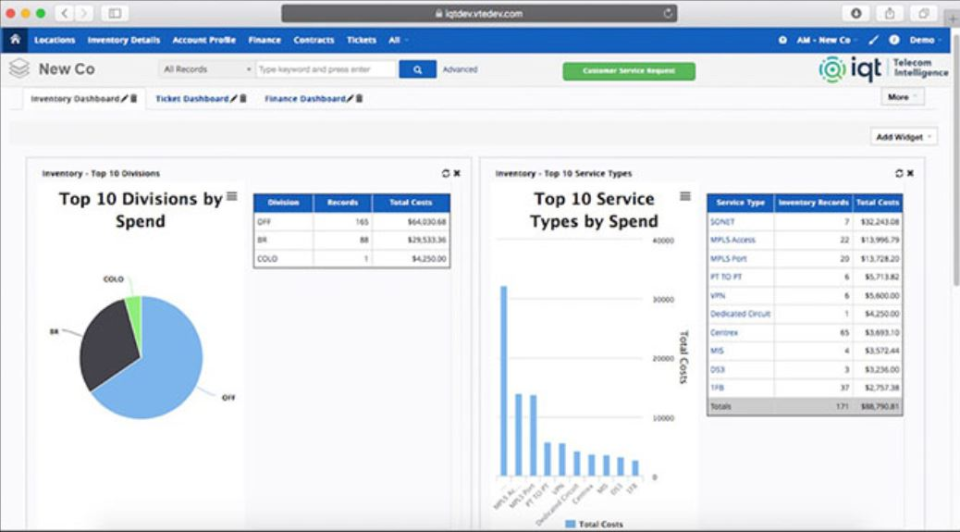The image size is (960, 532).
Task: Edit the Inventory Dashboard tab name
Action: (125, 99)
